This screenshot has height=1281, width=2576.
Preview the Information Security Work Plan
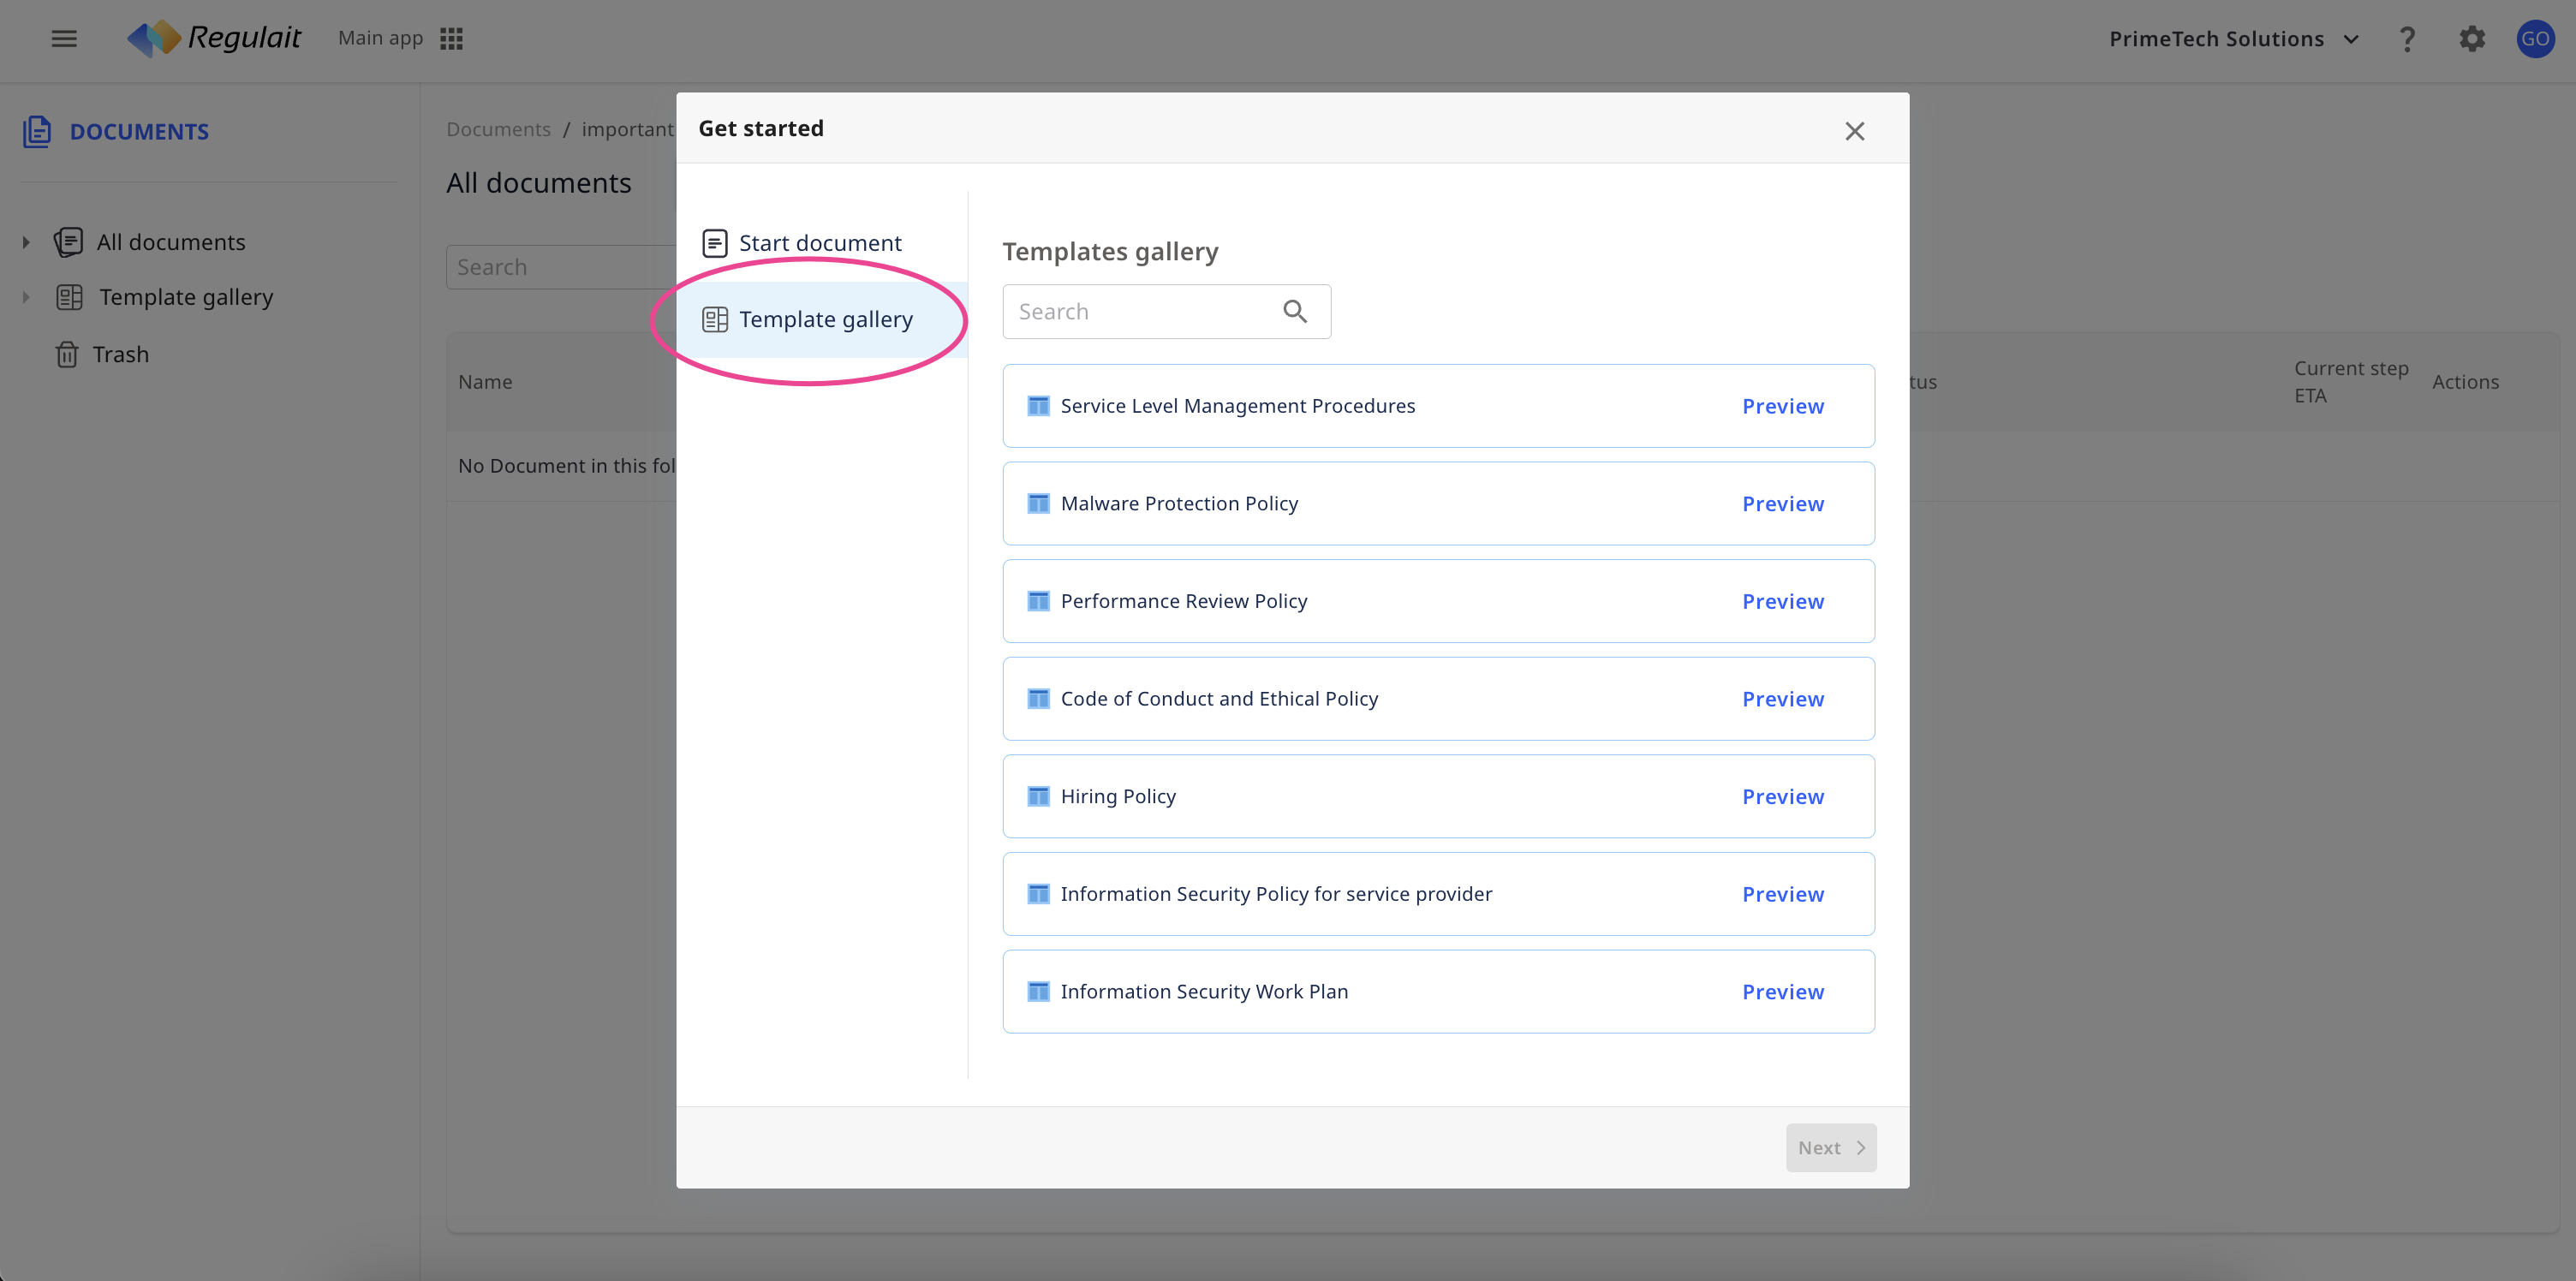[x=1782, y=992]
